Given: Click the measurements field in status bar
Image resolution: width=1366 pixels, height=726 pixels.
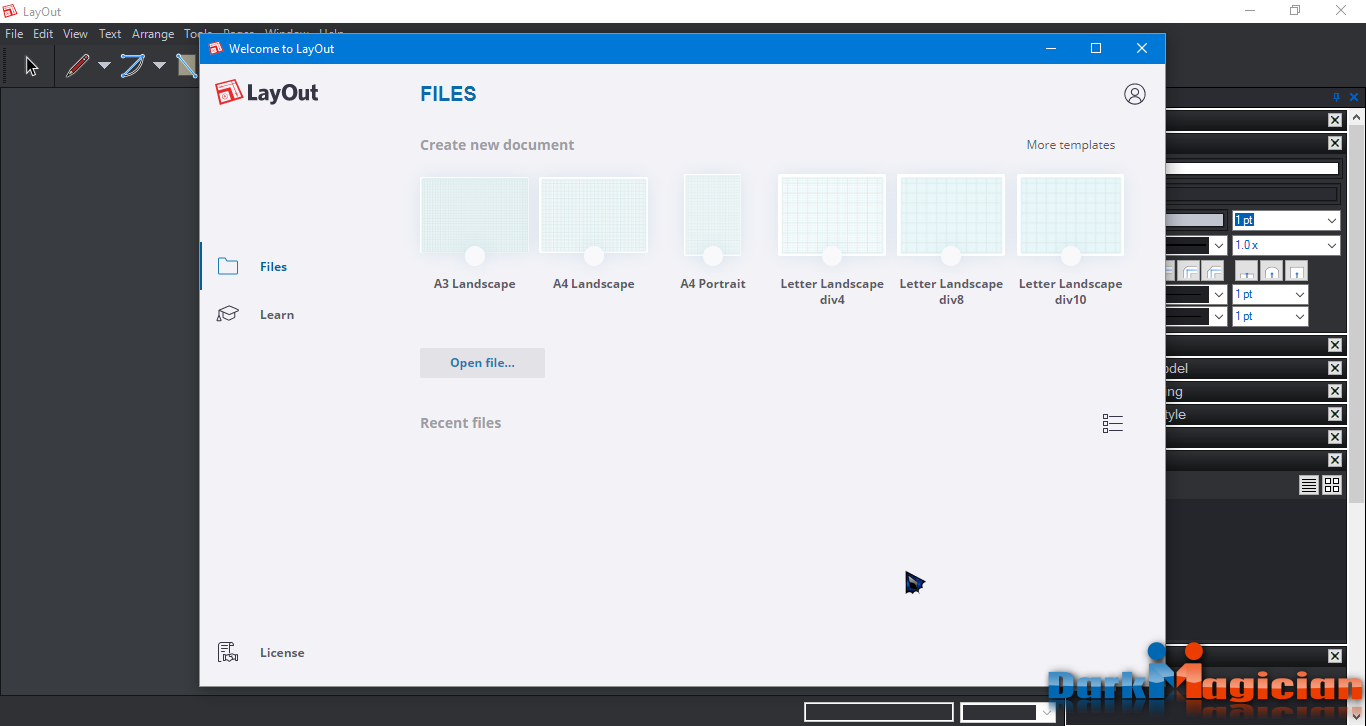Looking at the screenshot, I should pyautogui.click(x=879, y=712).
